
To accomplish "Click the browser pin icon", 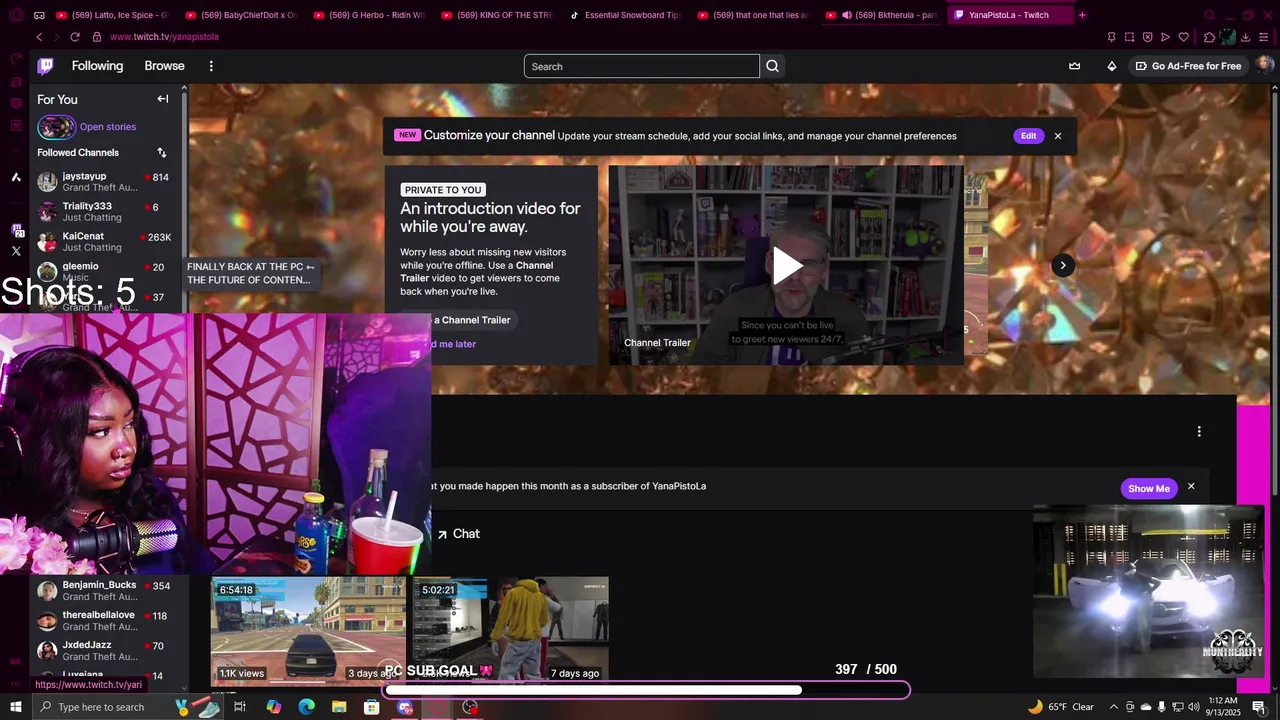I will click(x=1111, y=37).
